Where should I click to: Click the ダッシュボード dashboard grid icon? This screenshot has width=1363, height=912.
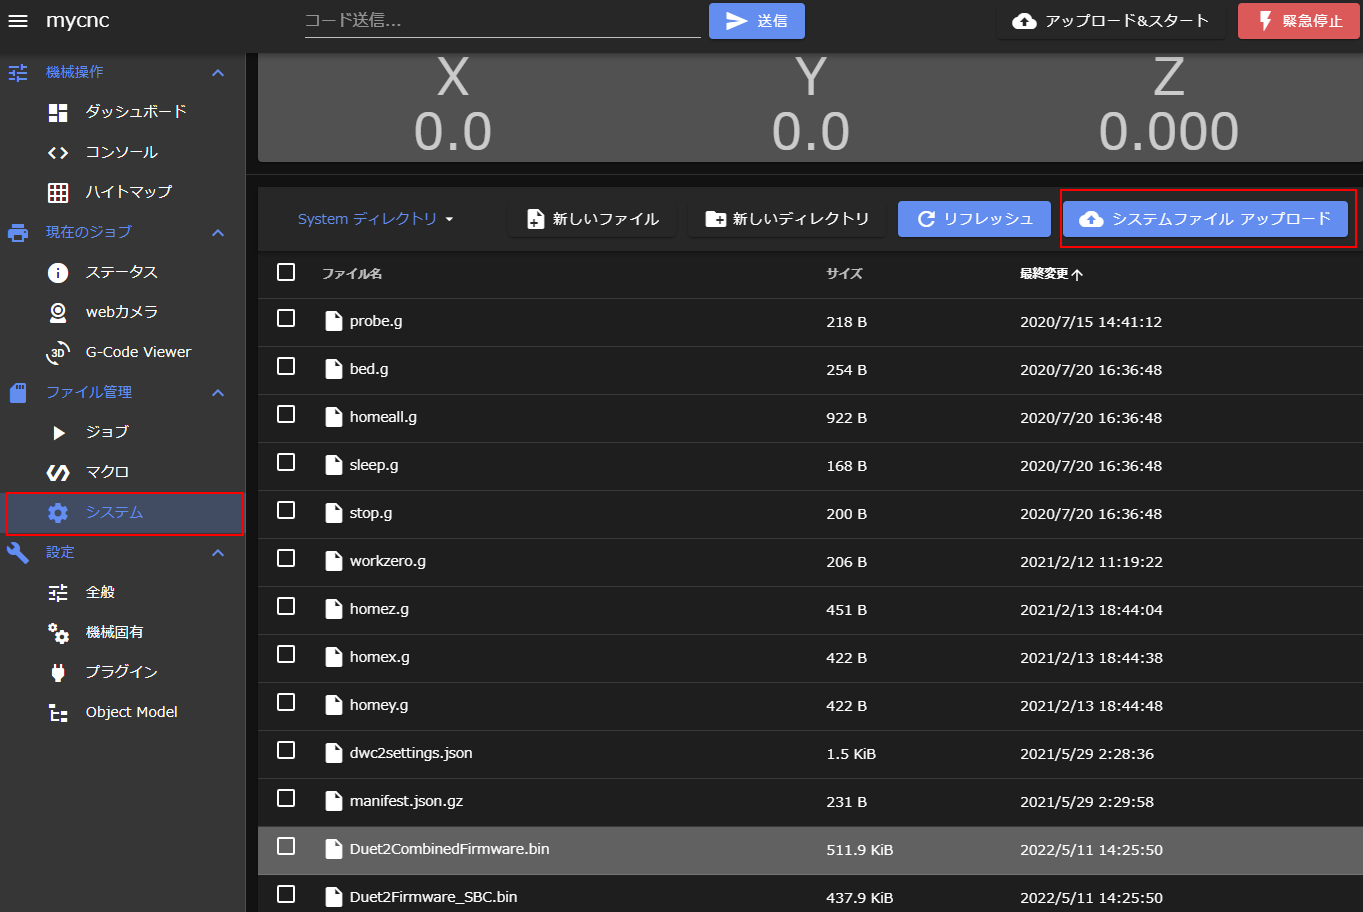coord(58,112)
